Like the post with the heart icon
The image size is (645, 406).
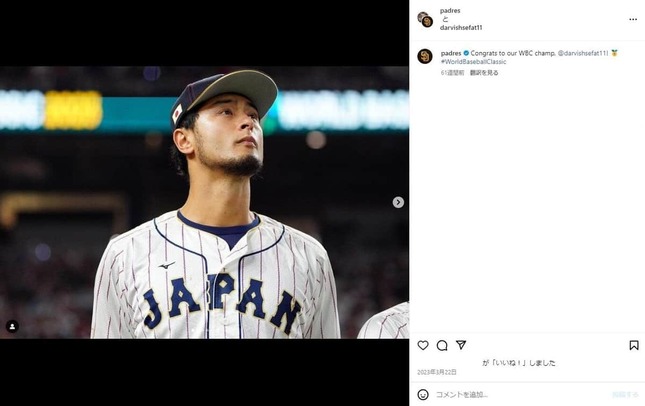(423, 345)
